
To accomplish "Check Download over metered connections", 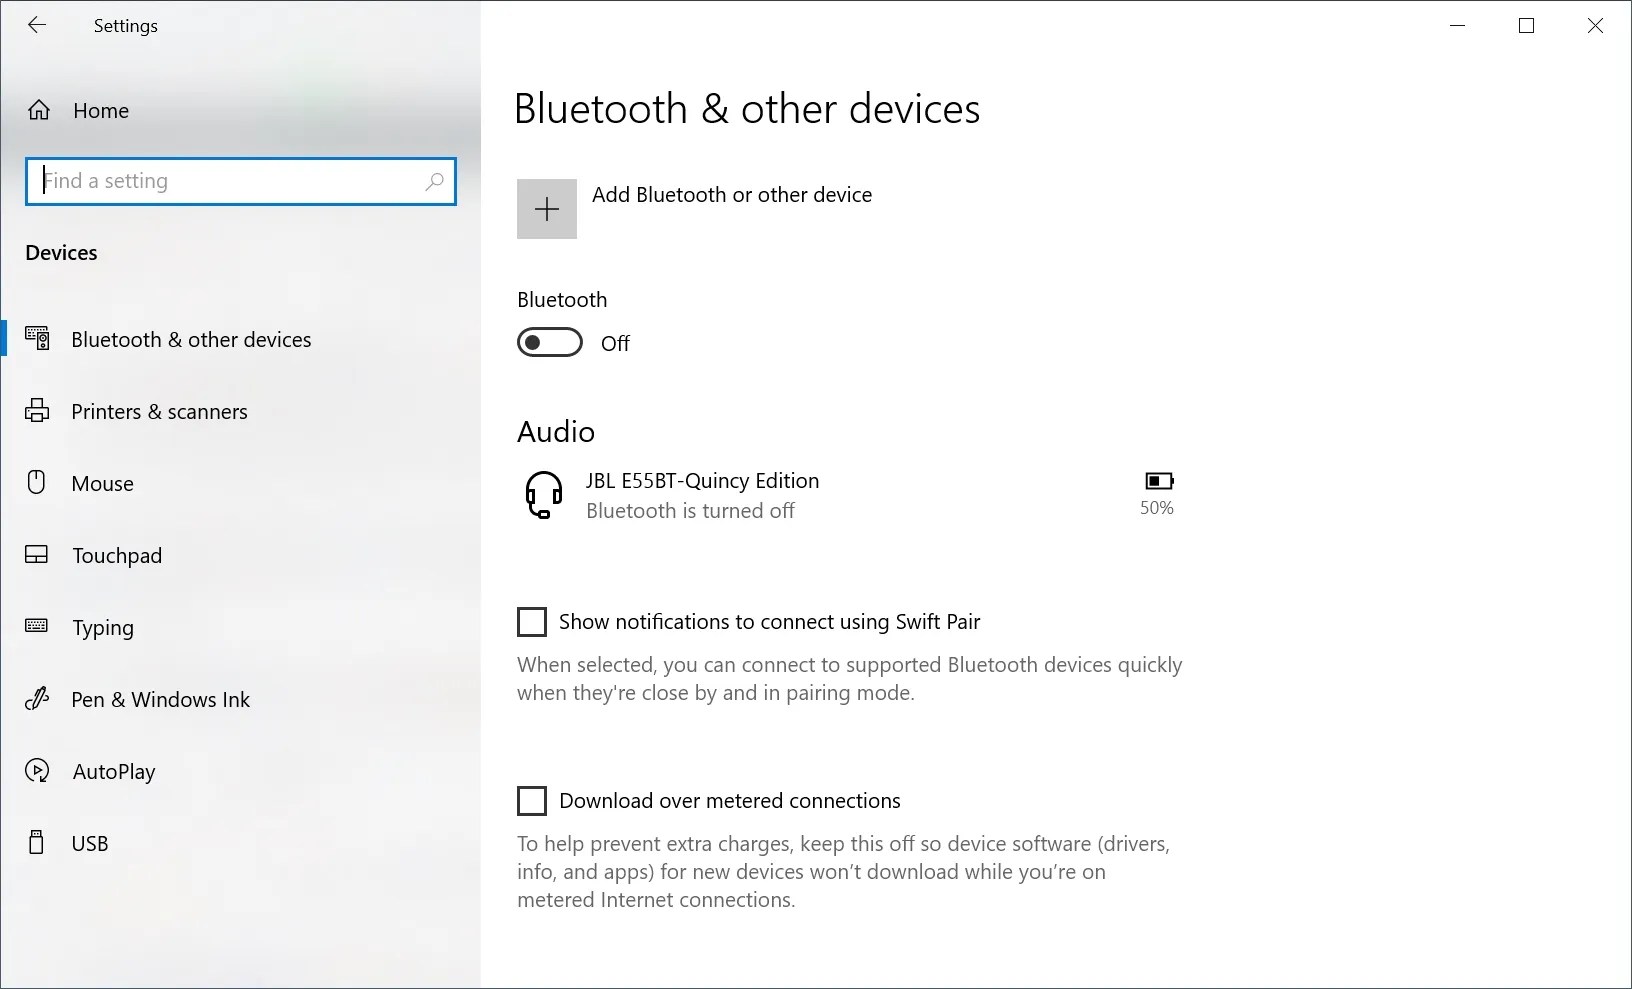I will click(532, 800).
